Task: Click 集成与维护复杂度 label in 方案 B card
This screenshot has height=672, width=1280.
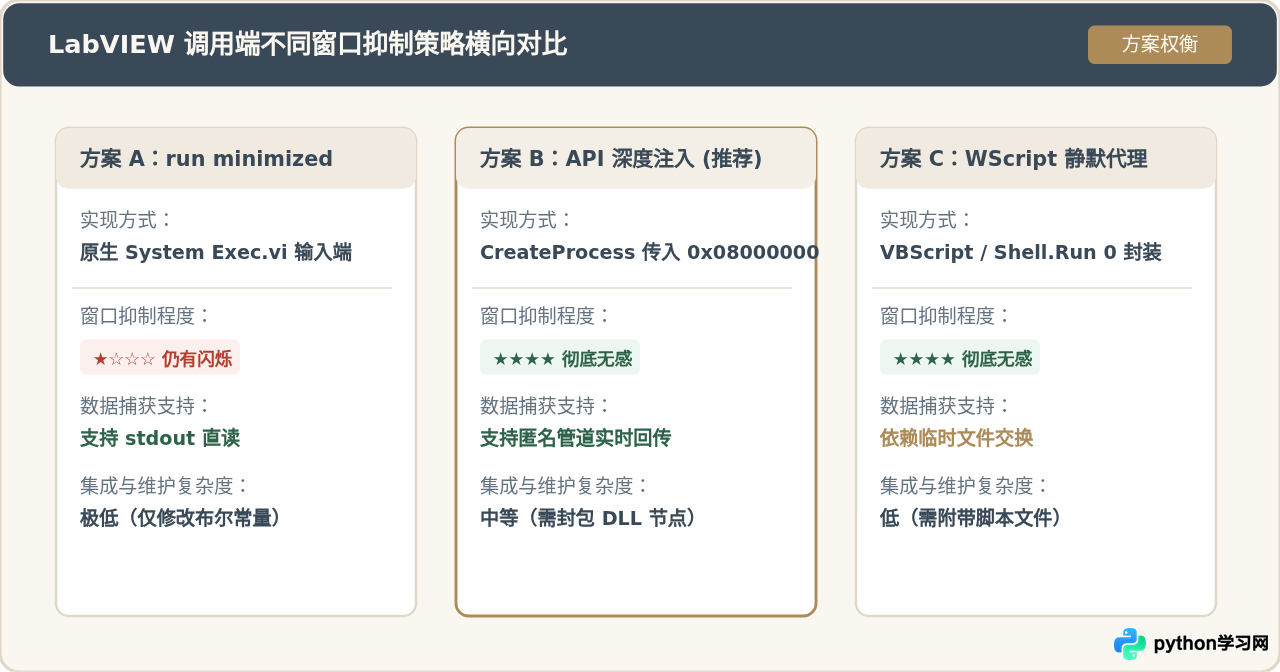Action: pos(565,486)
